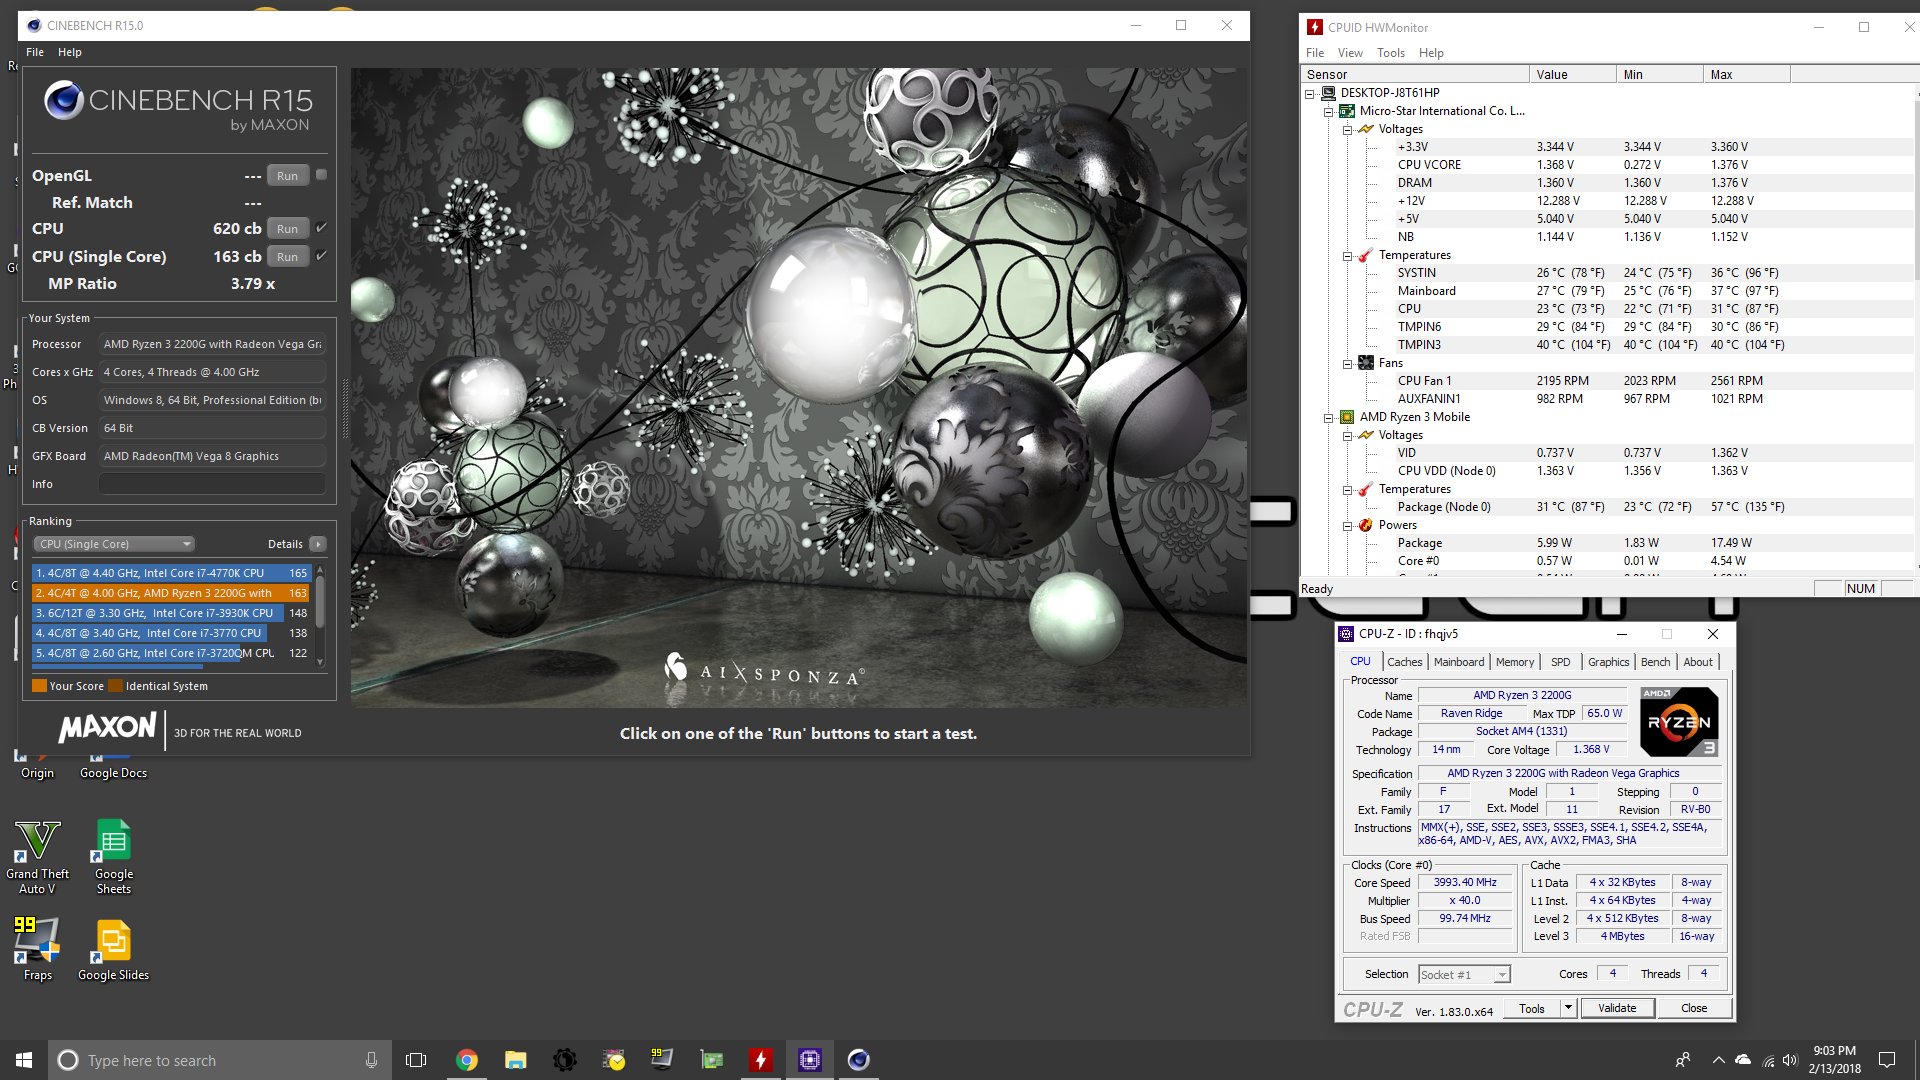The width and height of the screenshot is (1920, 1080).
Task: Click the Validate button in CPU-Z
Action: [1617, 1008]
